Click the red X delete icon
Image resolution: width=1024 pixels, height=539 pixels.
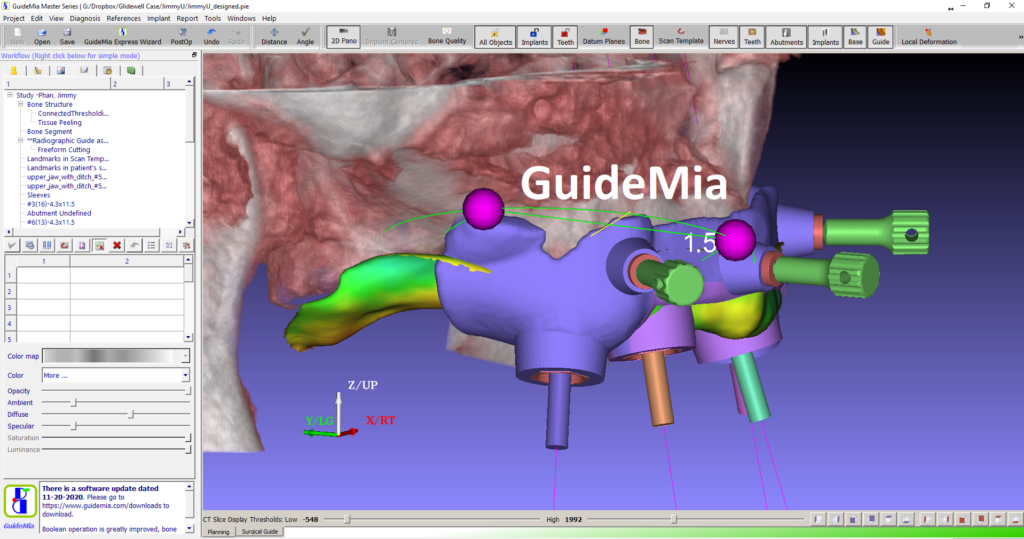click(x=117, y=245)
